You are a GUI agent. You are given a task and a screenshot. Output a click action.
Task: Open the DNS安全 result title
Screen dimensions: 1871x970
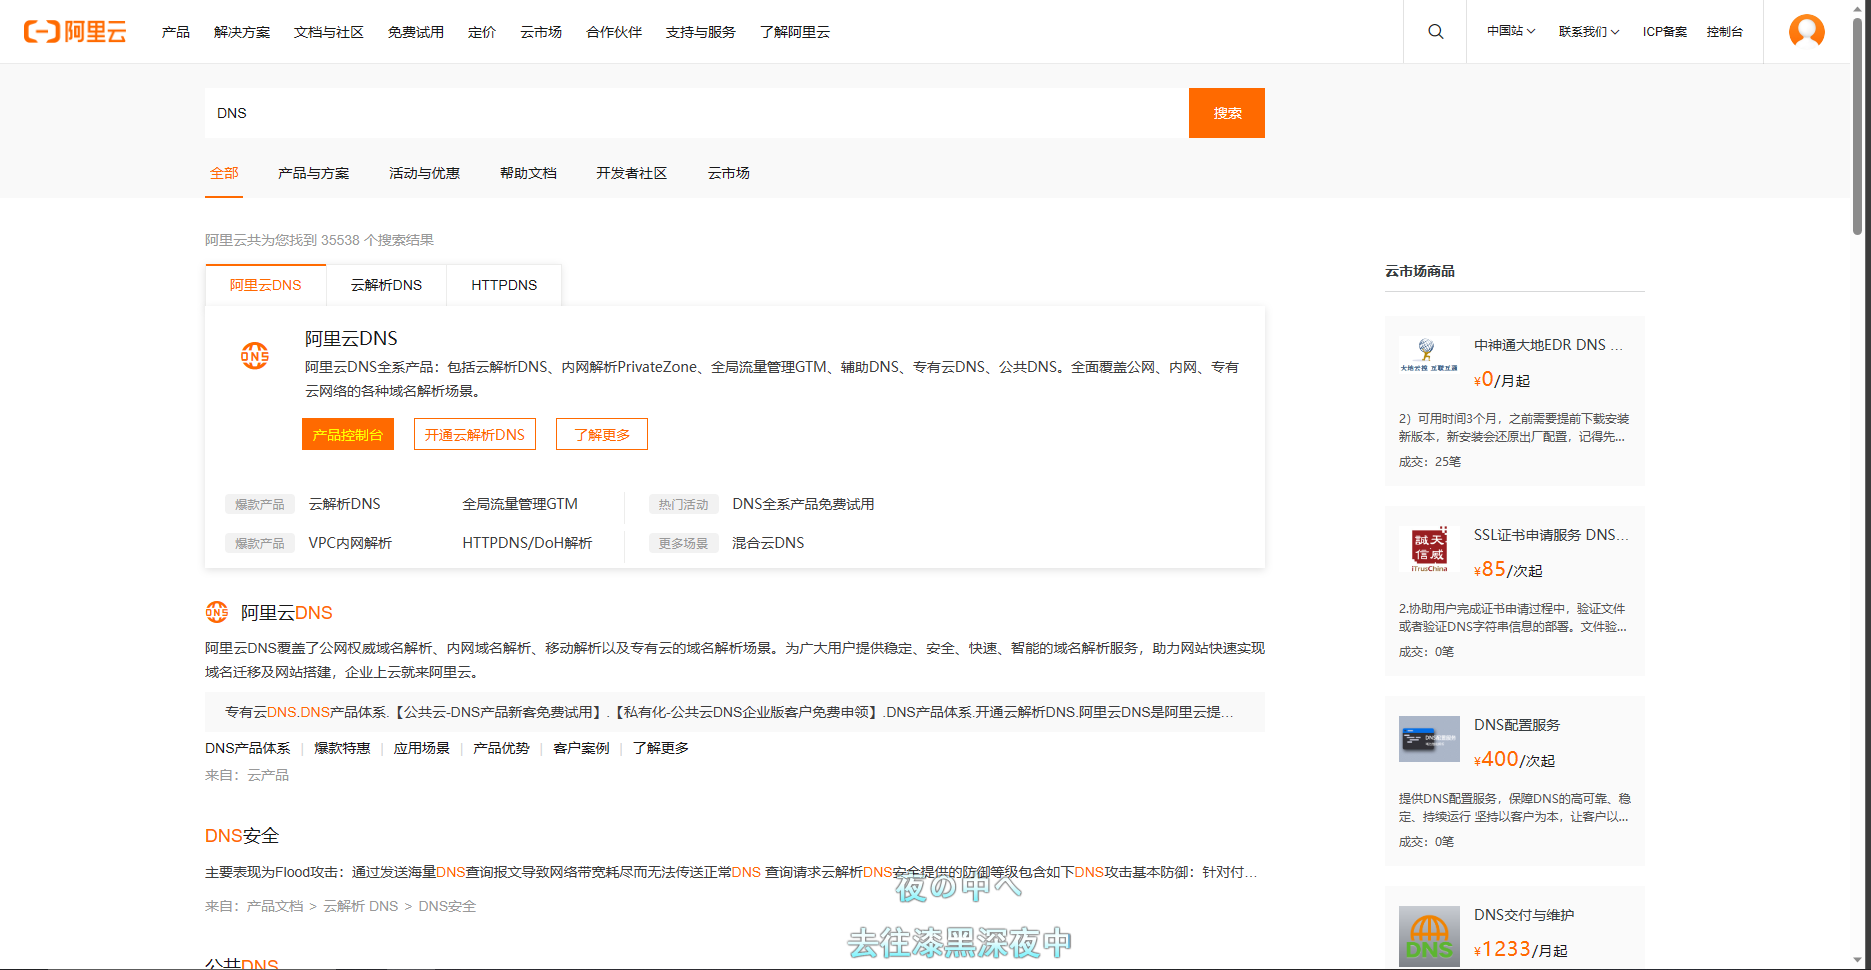pyautogui.click(x=242, y=836)
